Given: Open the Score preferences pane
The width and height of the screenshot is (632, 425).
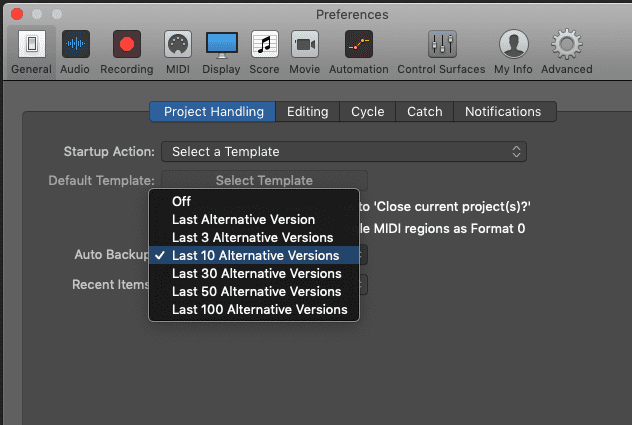Looking at the screenshot, I should pos(264,52).
